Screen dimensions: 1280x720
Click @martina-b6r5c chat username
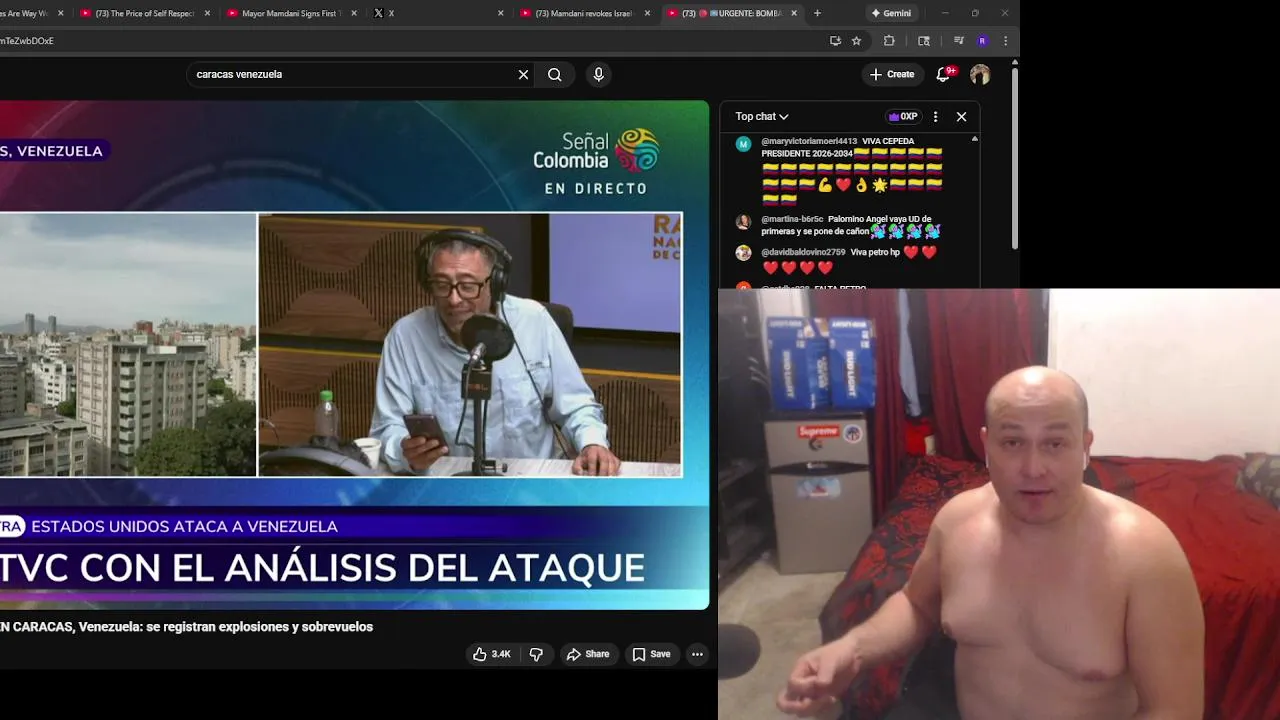(792, 219)
